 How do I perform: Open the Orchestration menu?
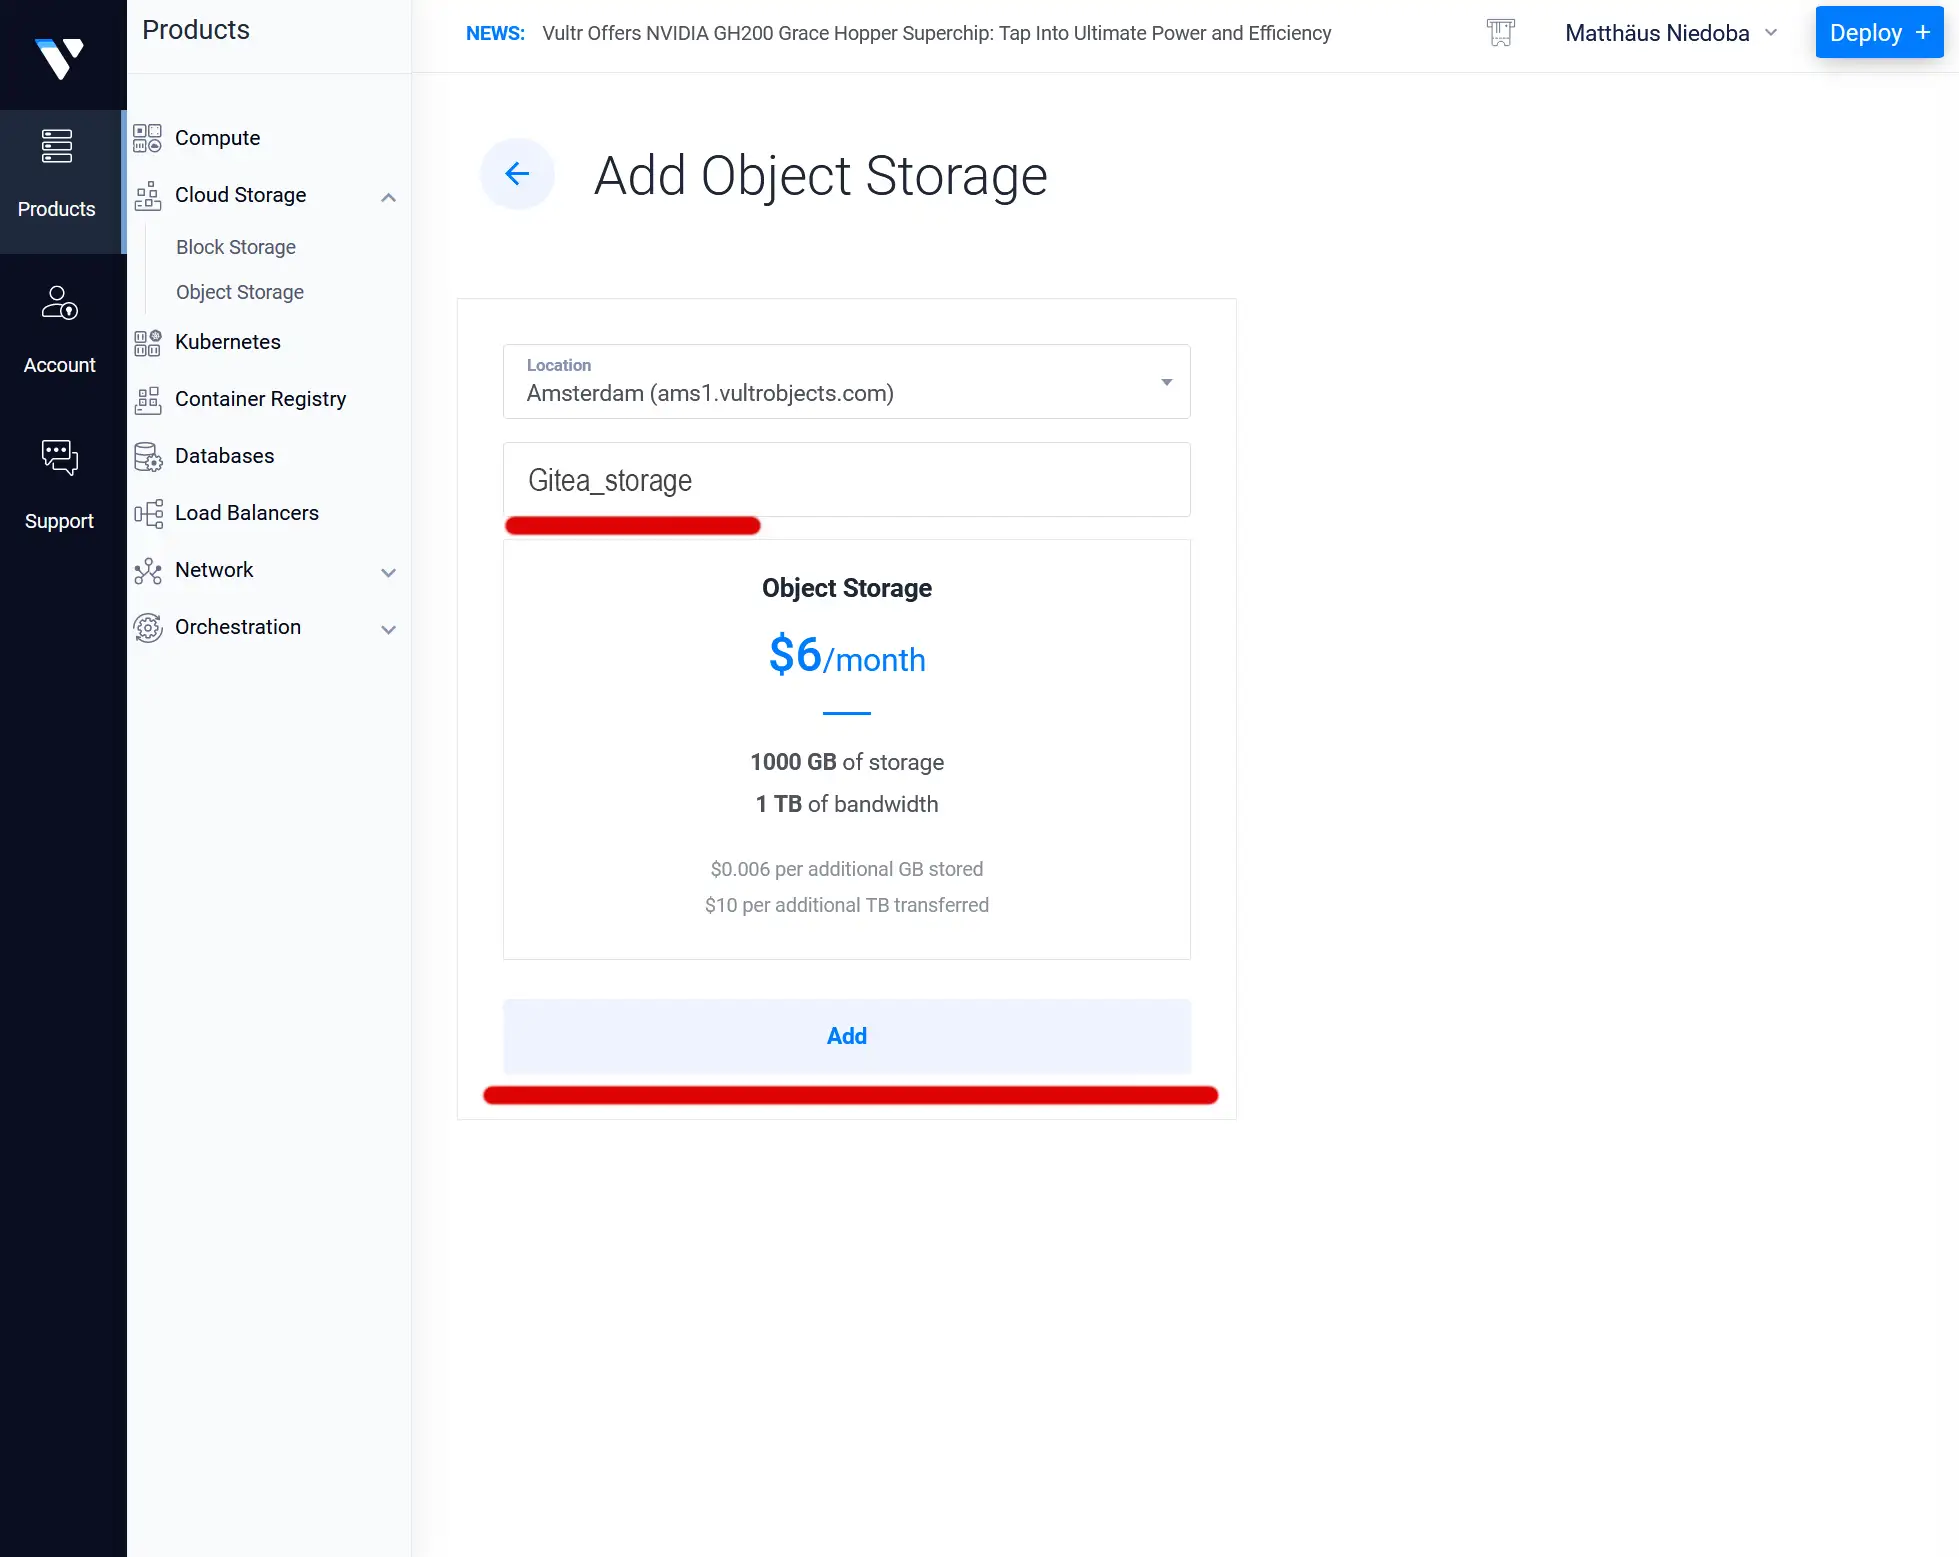click(x=389, y=628)
